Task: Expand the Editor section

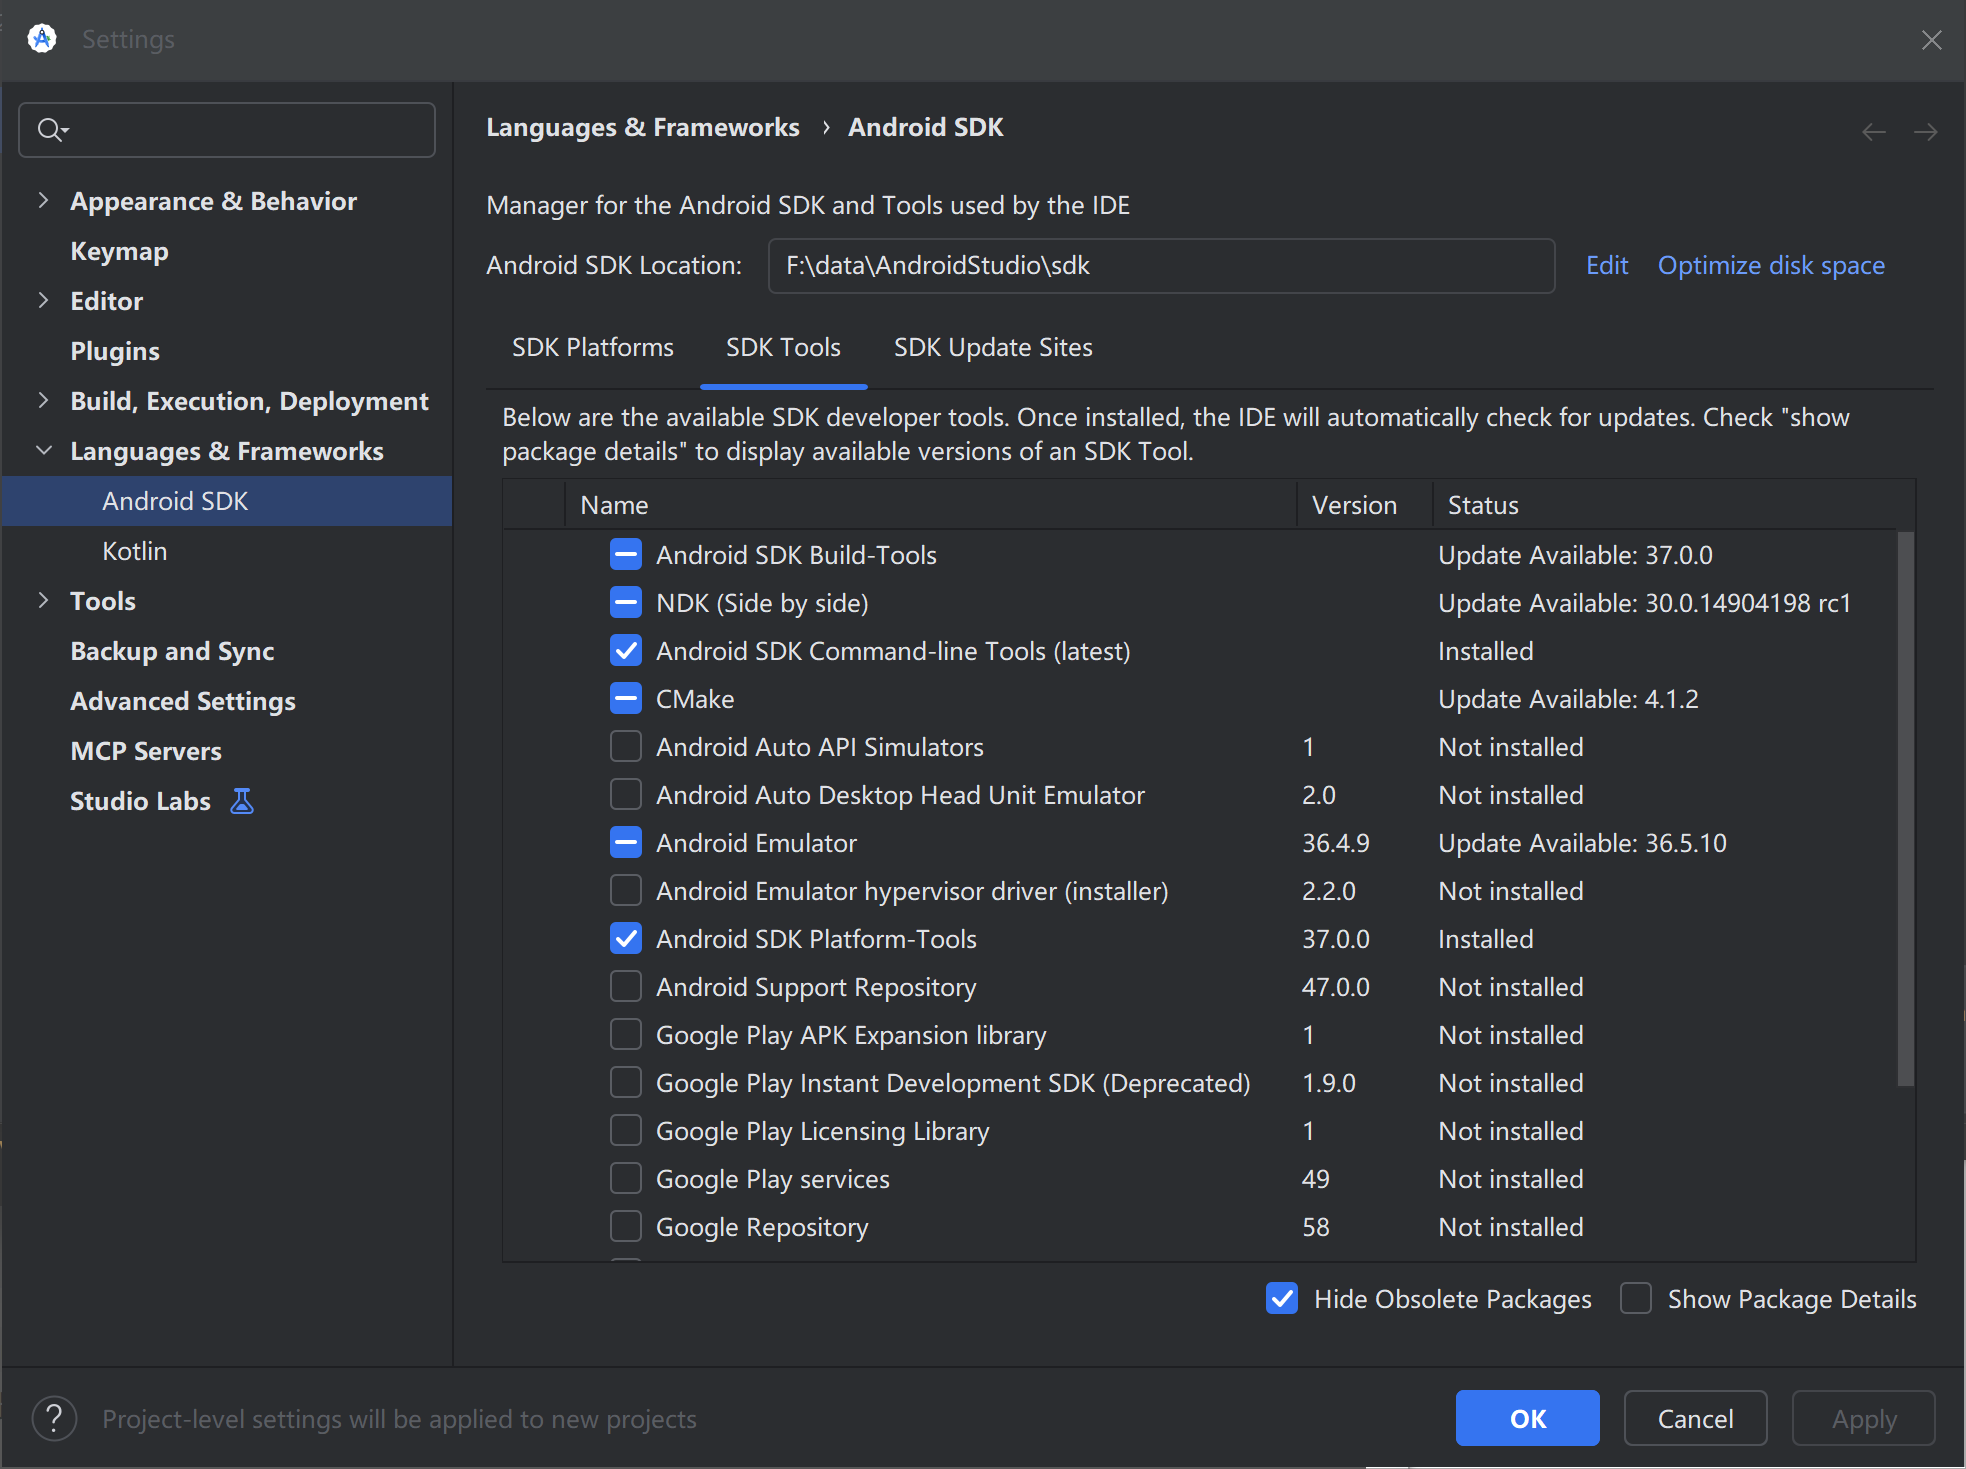Action: click(43, 301)
